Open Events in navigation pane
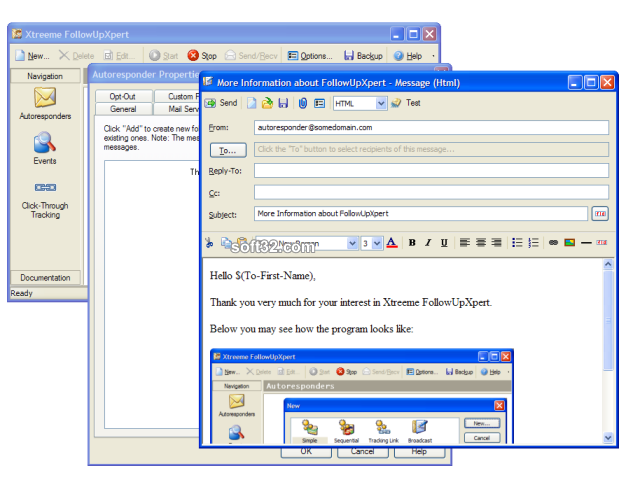 click(45, 149)
